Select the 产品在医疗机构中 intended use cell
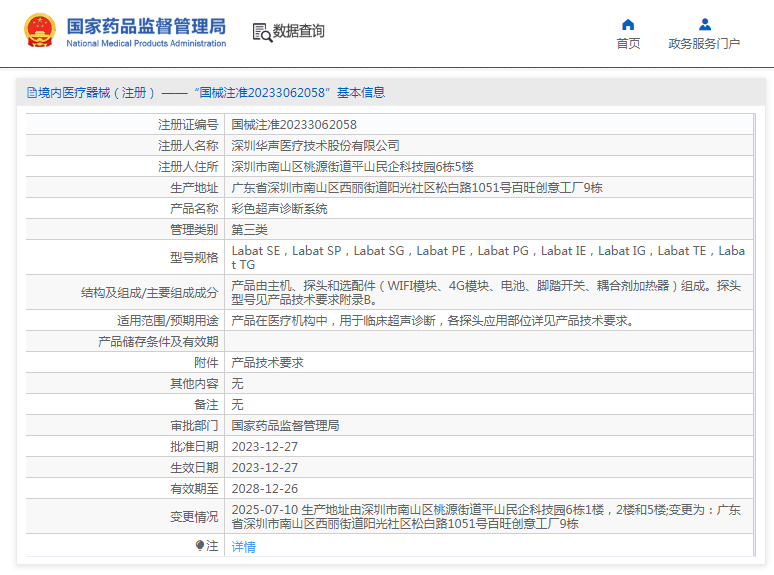Viewport: 774px width, 575px height. (x=489, y=321)
